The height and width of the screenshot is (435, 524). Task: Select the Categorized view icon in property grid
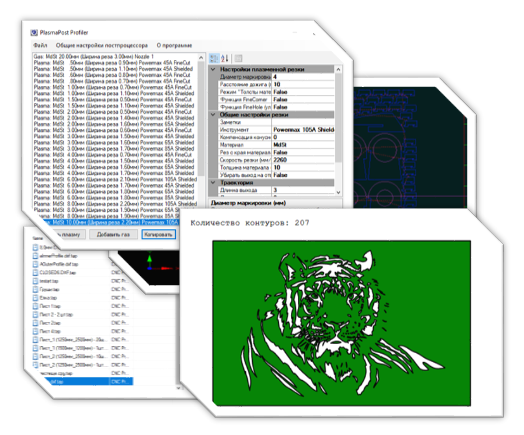pos(214,58)
